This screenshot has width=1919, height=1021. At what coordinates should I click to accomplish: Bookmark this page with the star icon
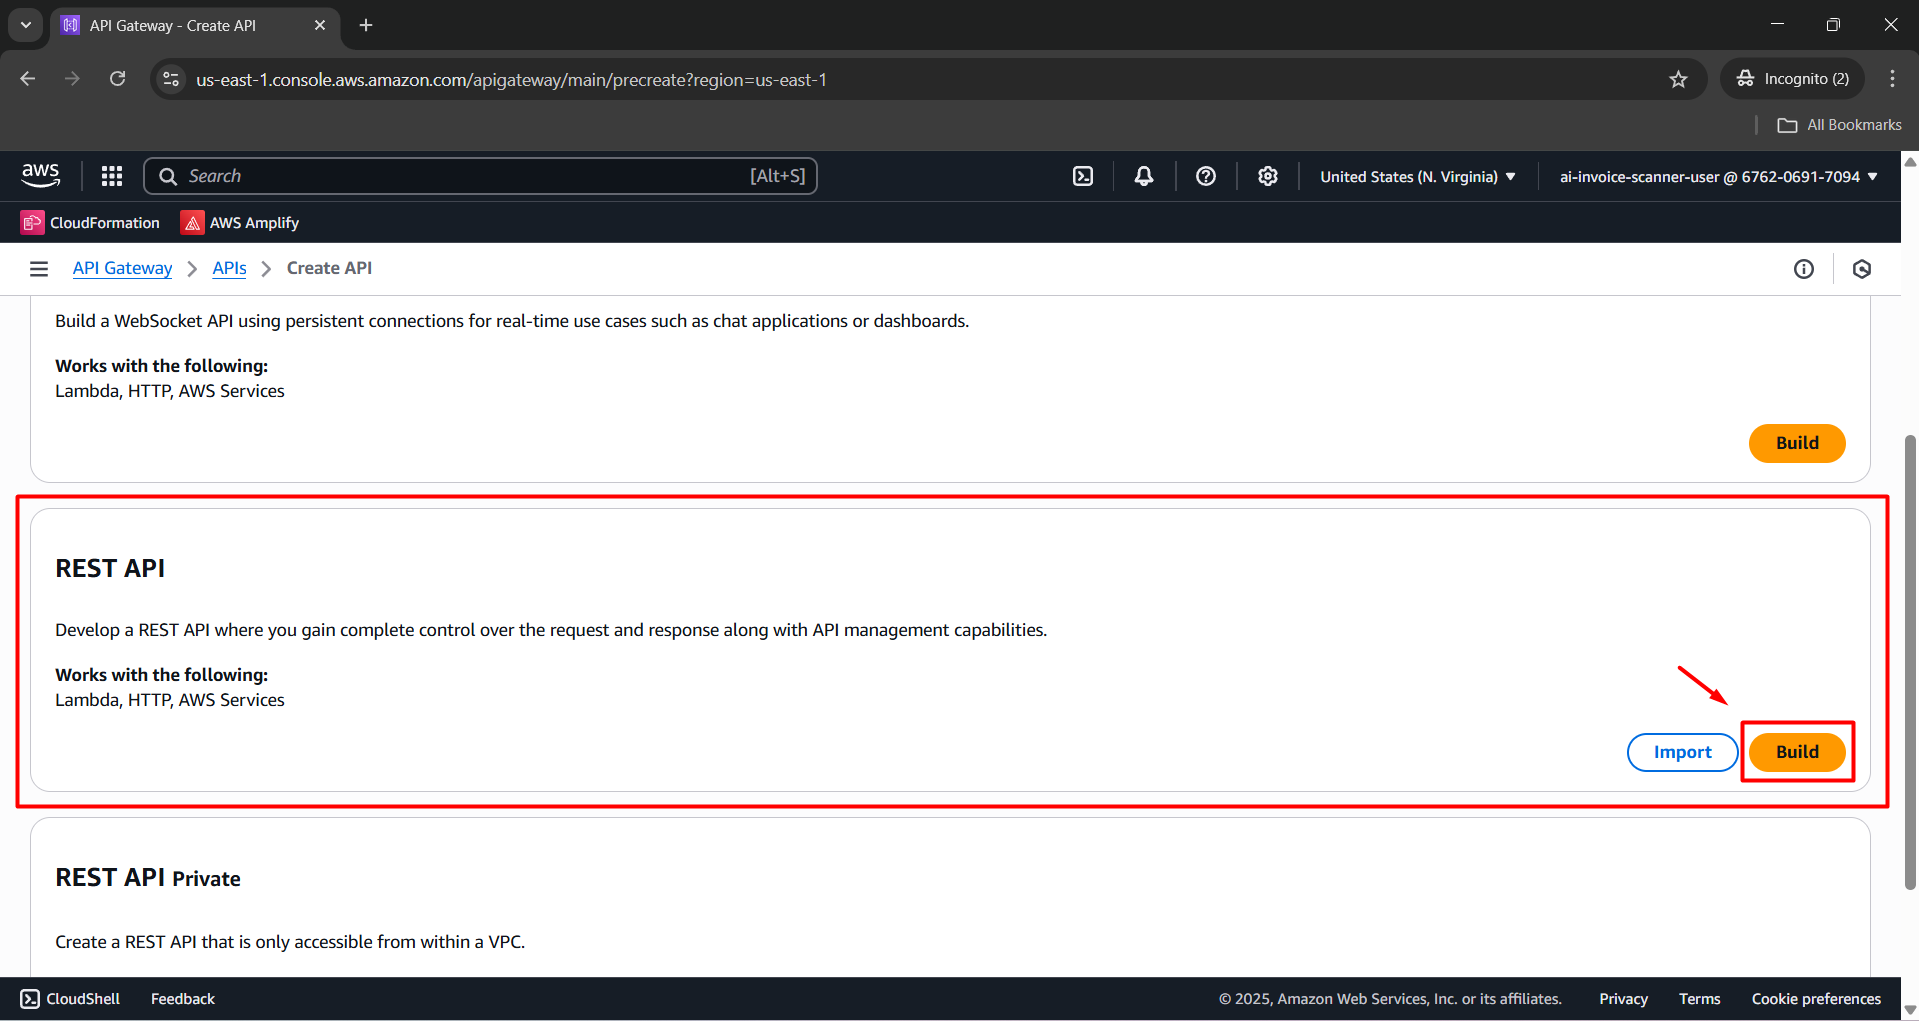[x=1678, y=79]
